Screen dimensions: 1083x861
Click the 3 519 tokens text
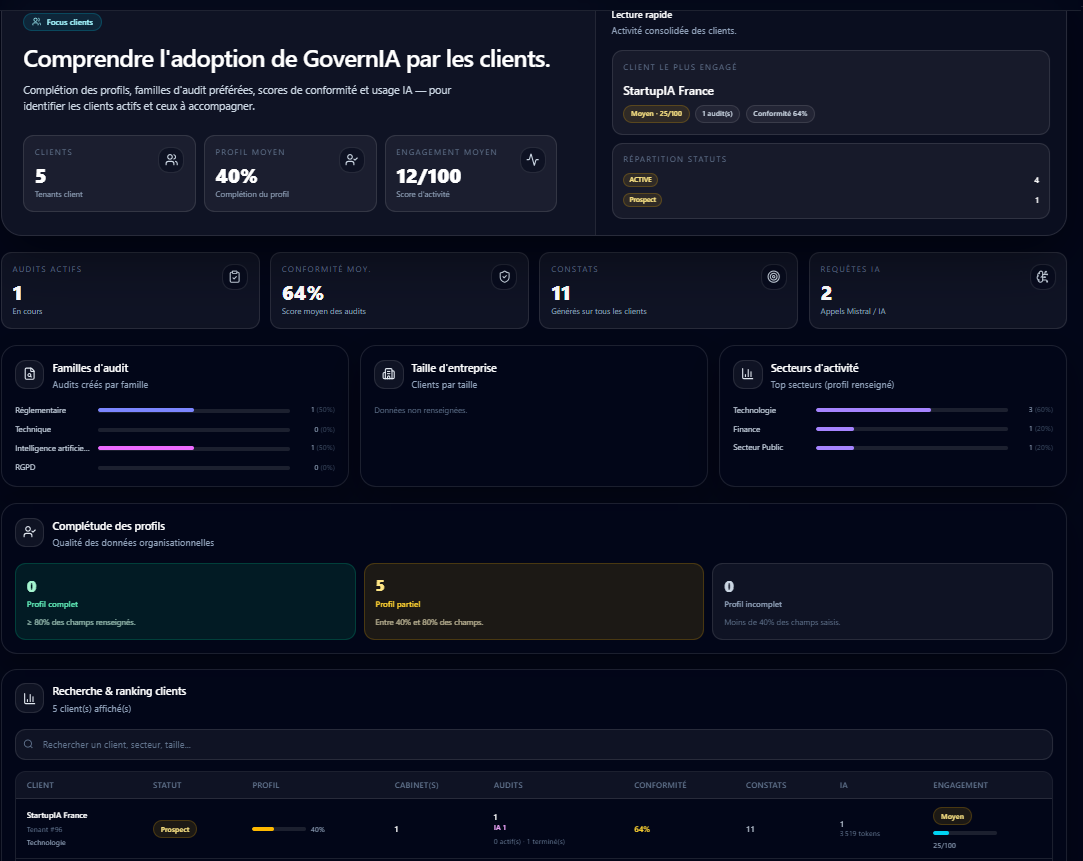(x=860, y=834)
